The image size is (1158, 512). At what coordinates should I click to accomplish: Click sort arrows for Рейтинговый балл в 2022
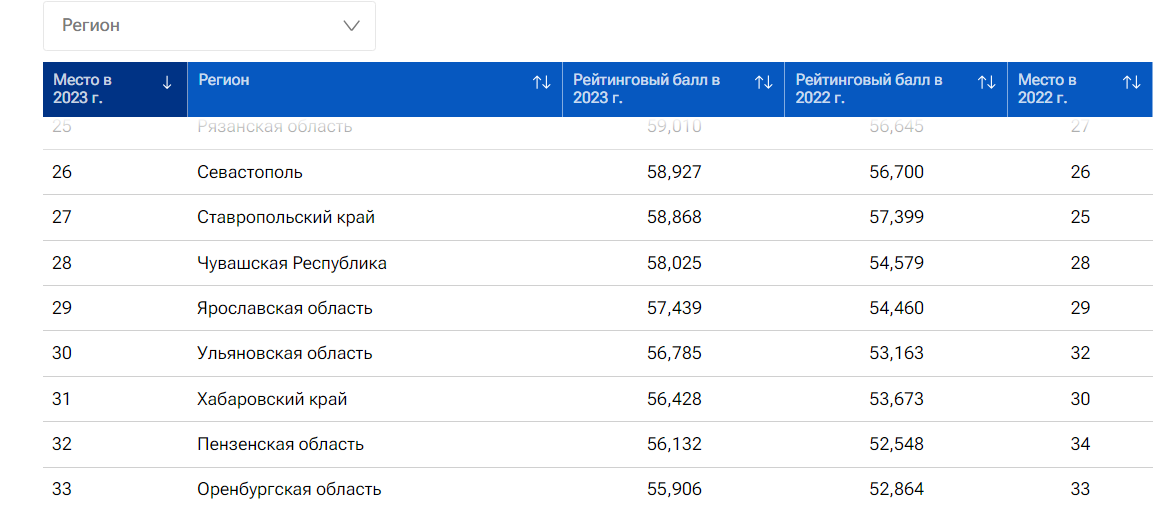[986, 83]
